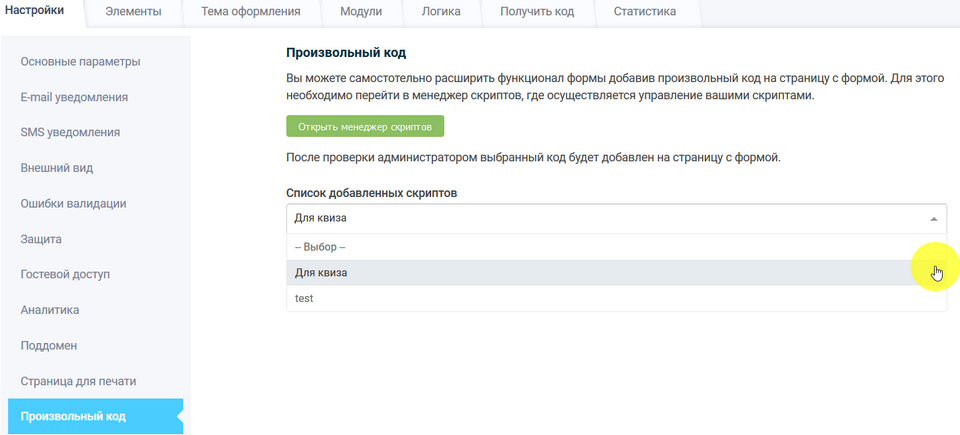Open Гостевой доступ settings
The height and width of the screenshot is (435, 960).
(x=65, y=274)
